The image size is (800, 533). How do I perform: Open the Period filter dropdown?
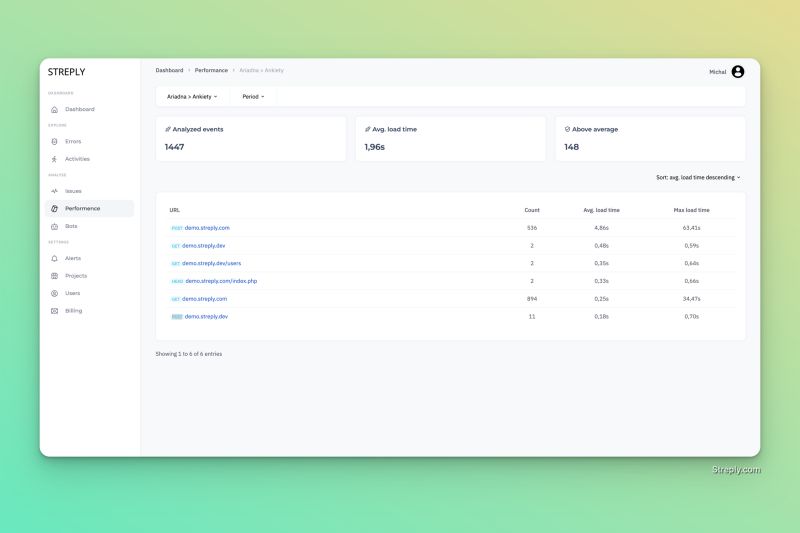pos(253,96)
